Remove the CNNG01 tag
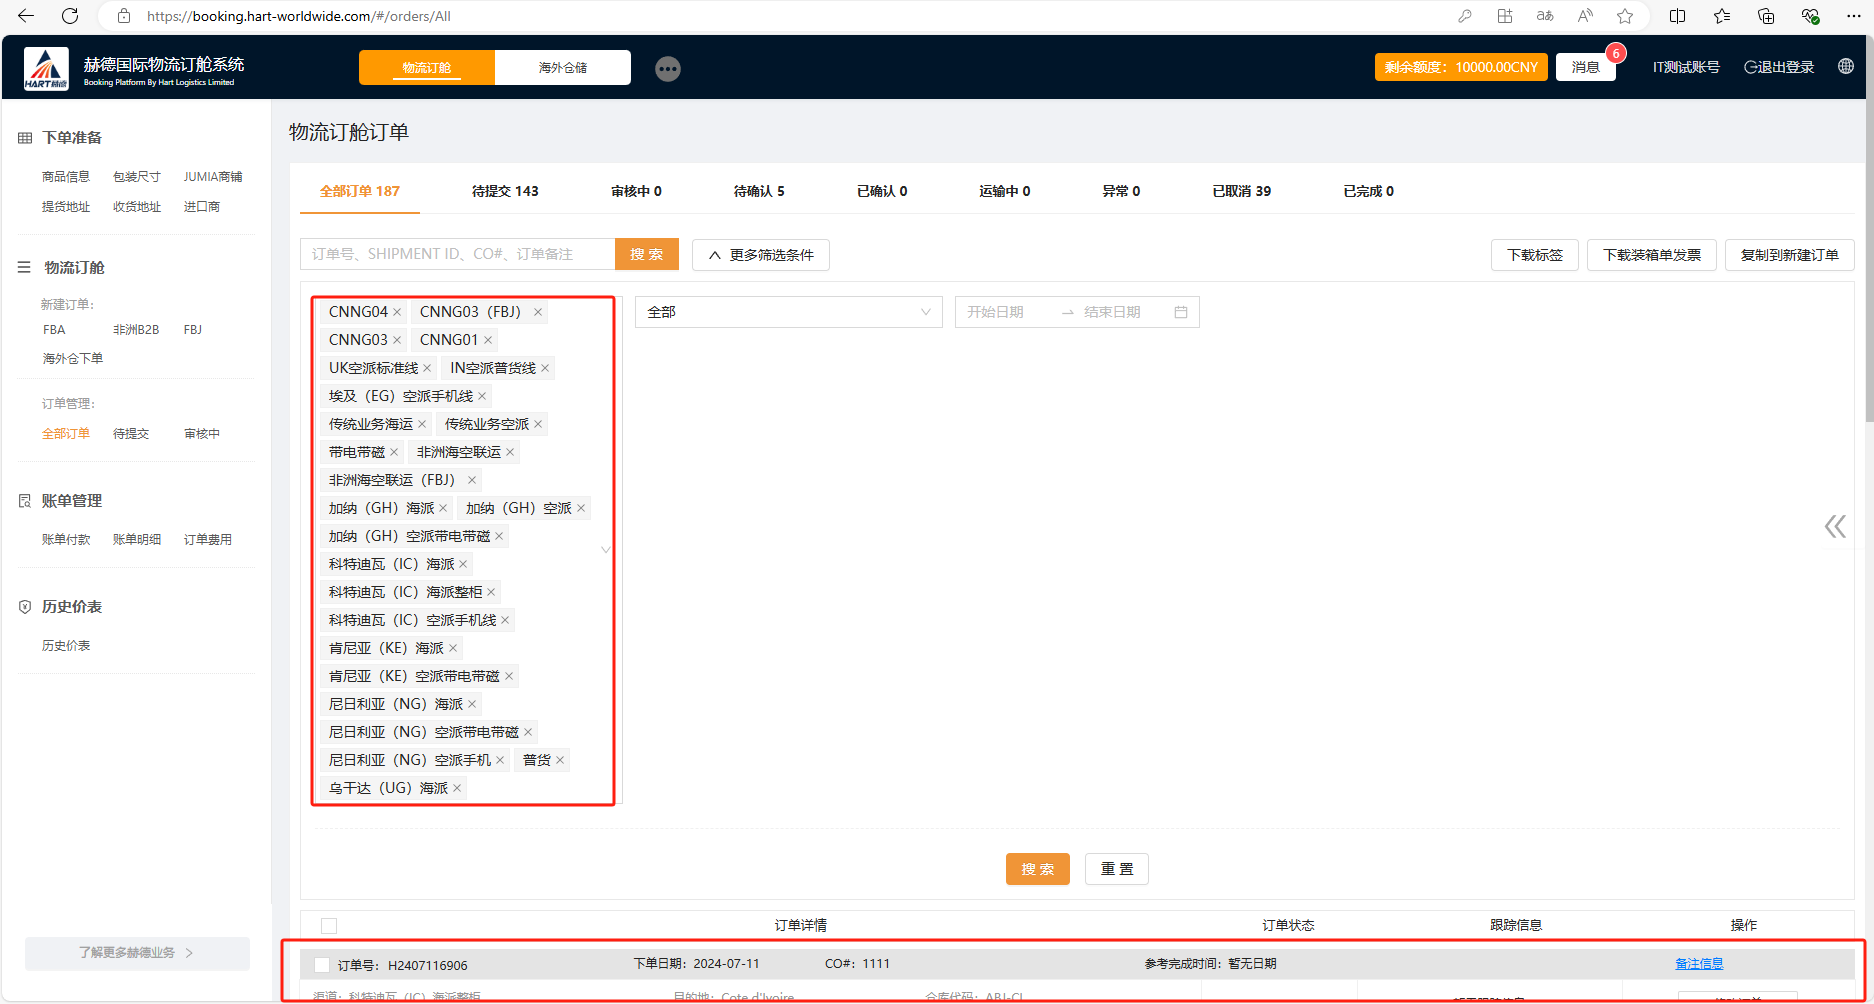 (x=488, y=340)
